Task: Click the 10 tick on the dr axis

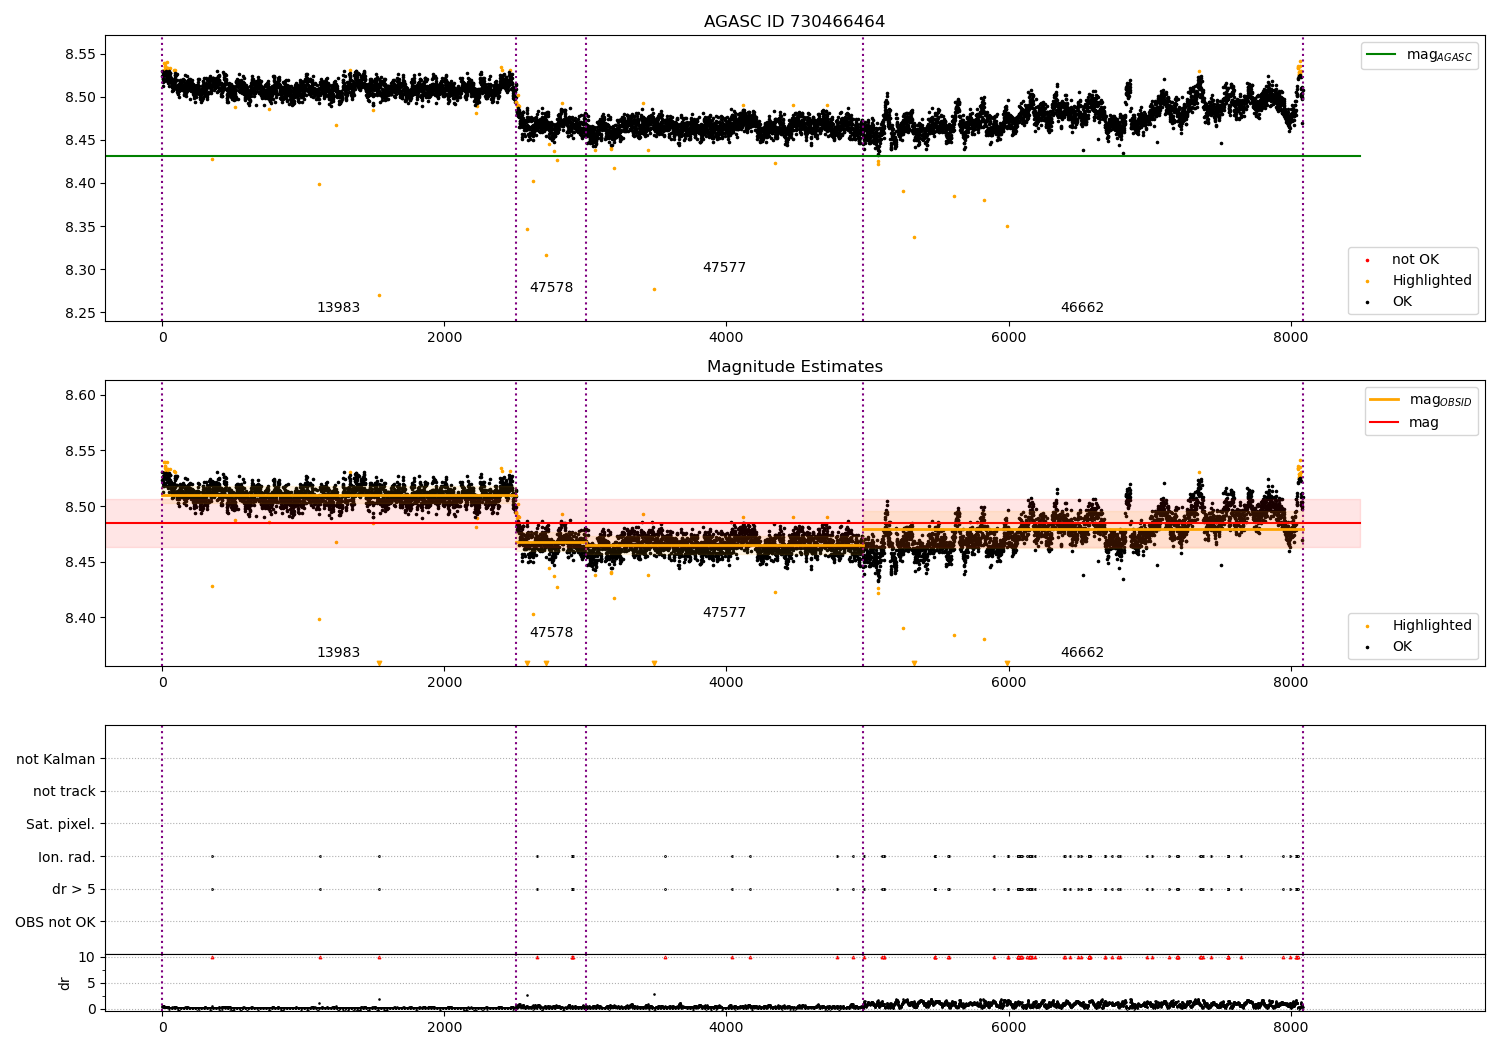Action: [x=87, y=957]
